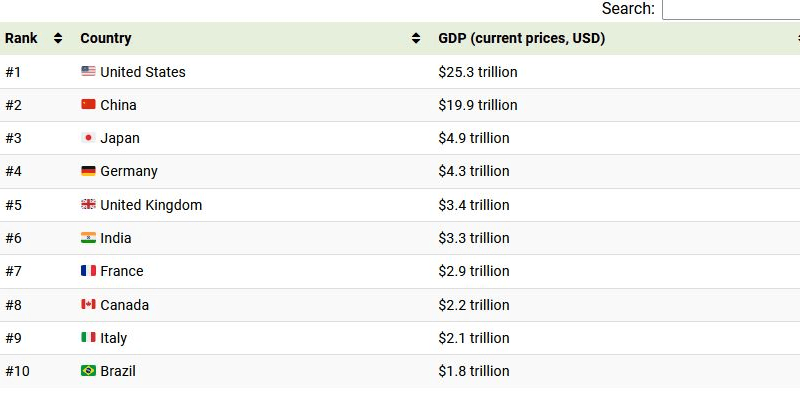Sort table by Rank column arrows
800x394 pixels.
coord(58,38)
